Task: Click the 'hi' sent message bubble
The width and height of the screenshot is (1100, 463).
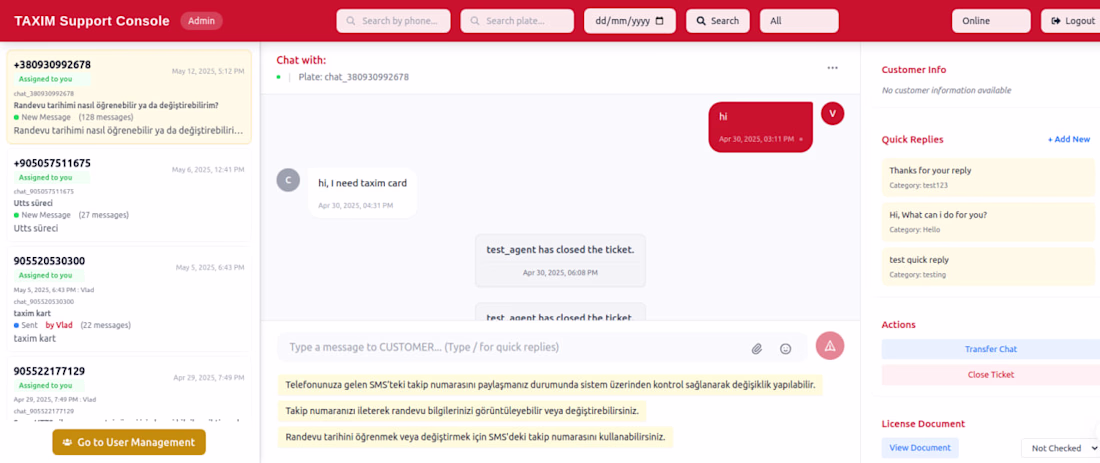Action: 760,127
